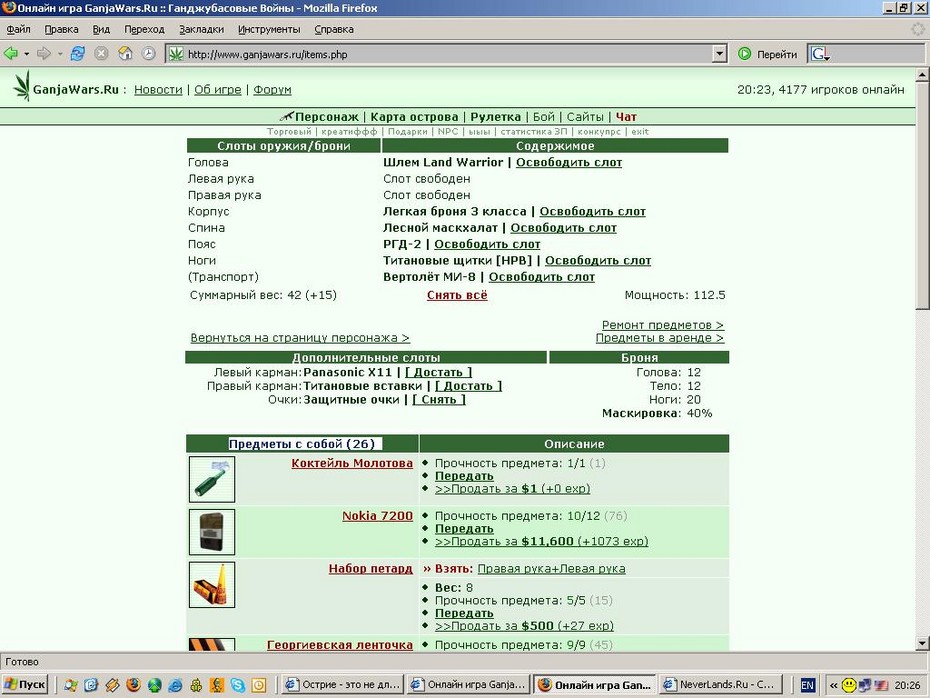This screenshot has width=930, height=698.
Task: Click Освободить слот for Шлем Land Warrior
Action: click(x=569, y=162)
